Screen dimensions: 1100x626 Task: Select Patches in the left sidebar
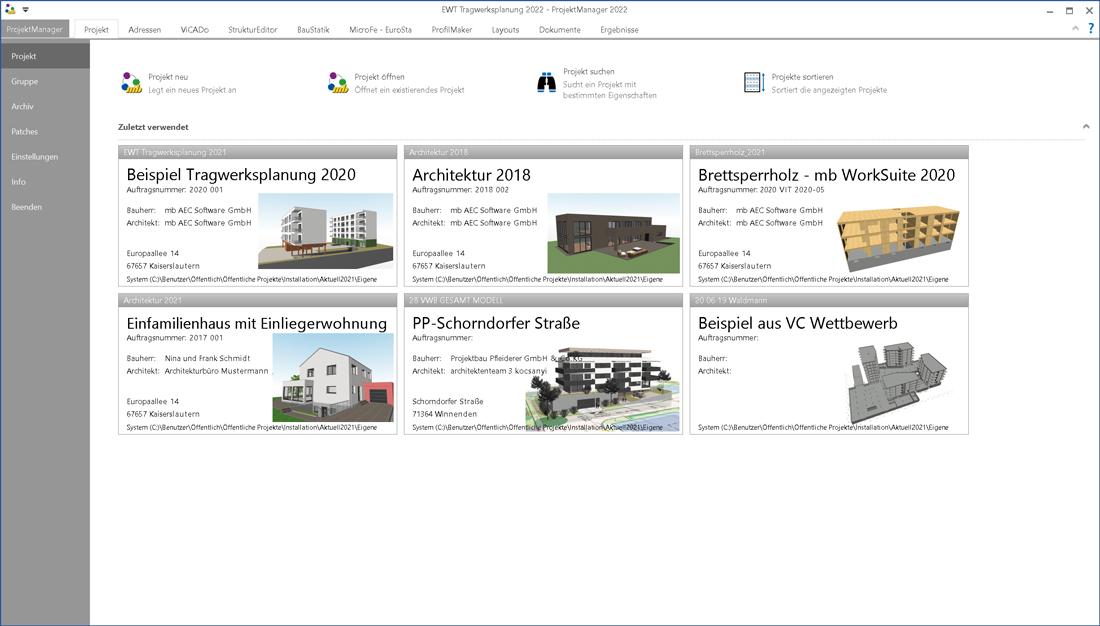click(x=45, y=131)
